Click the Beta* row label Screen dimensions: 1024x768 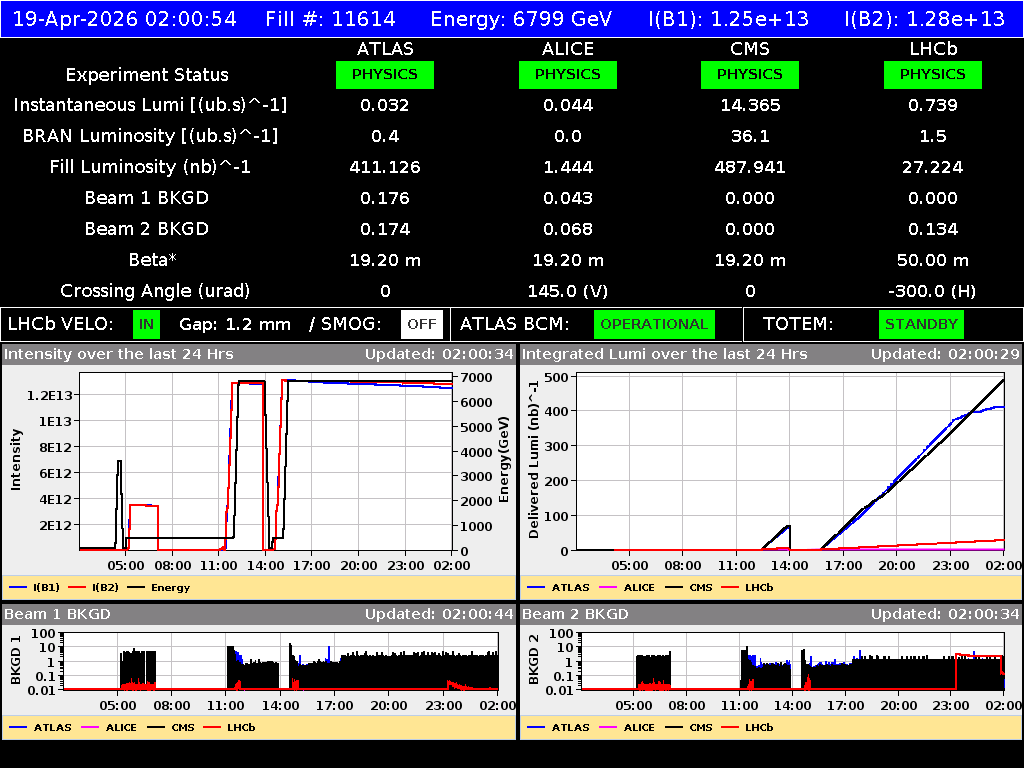point(153,260)
